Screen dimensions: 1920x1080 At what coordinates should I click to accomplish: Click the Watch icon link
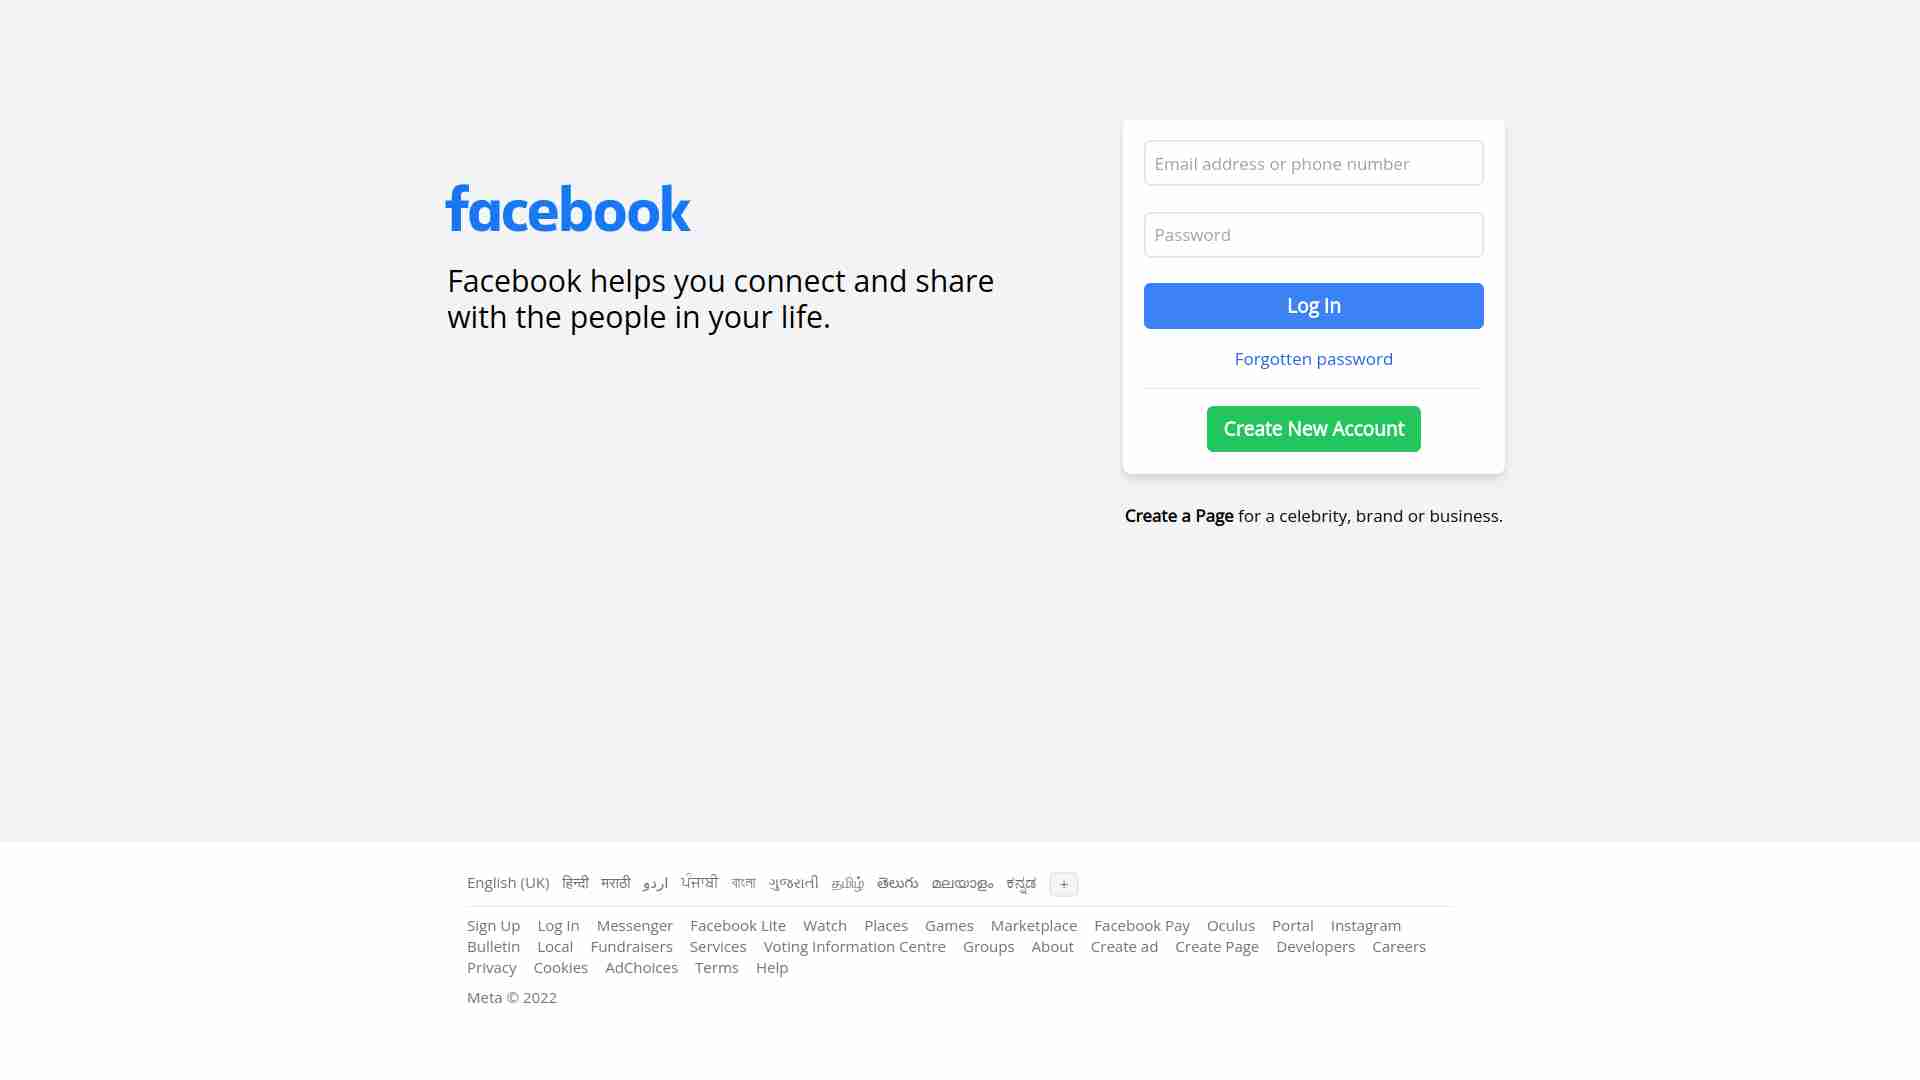(x=824, y=924)
